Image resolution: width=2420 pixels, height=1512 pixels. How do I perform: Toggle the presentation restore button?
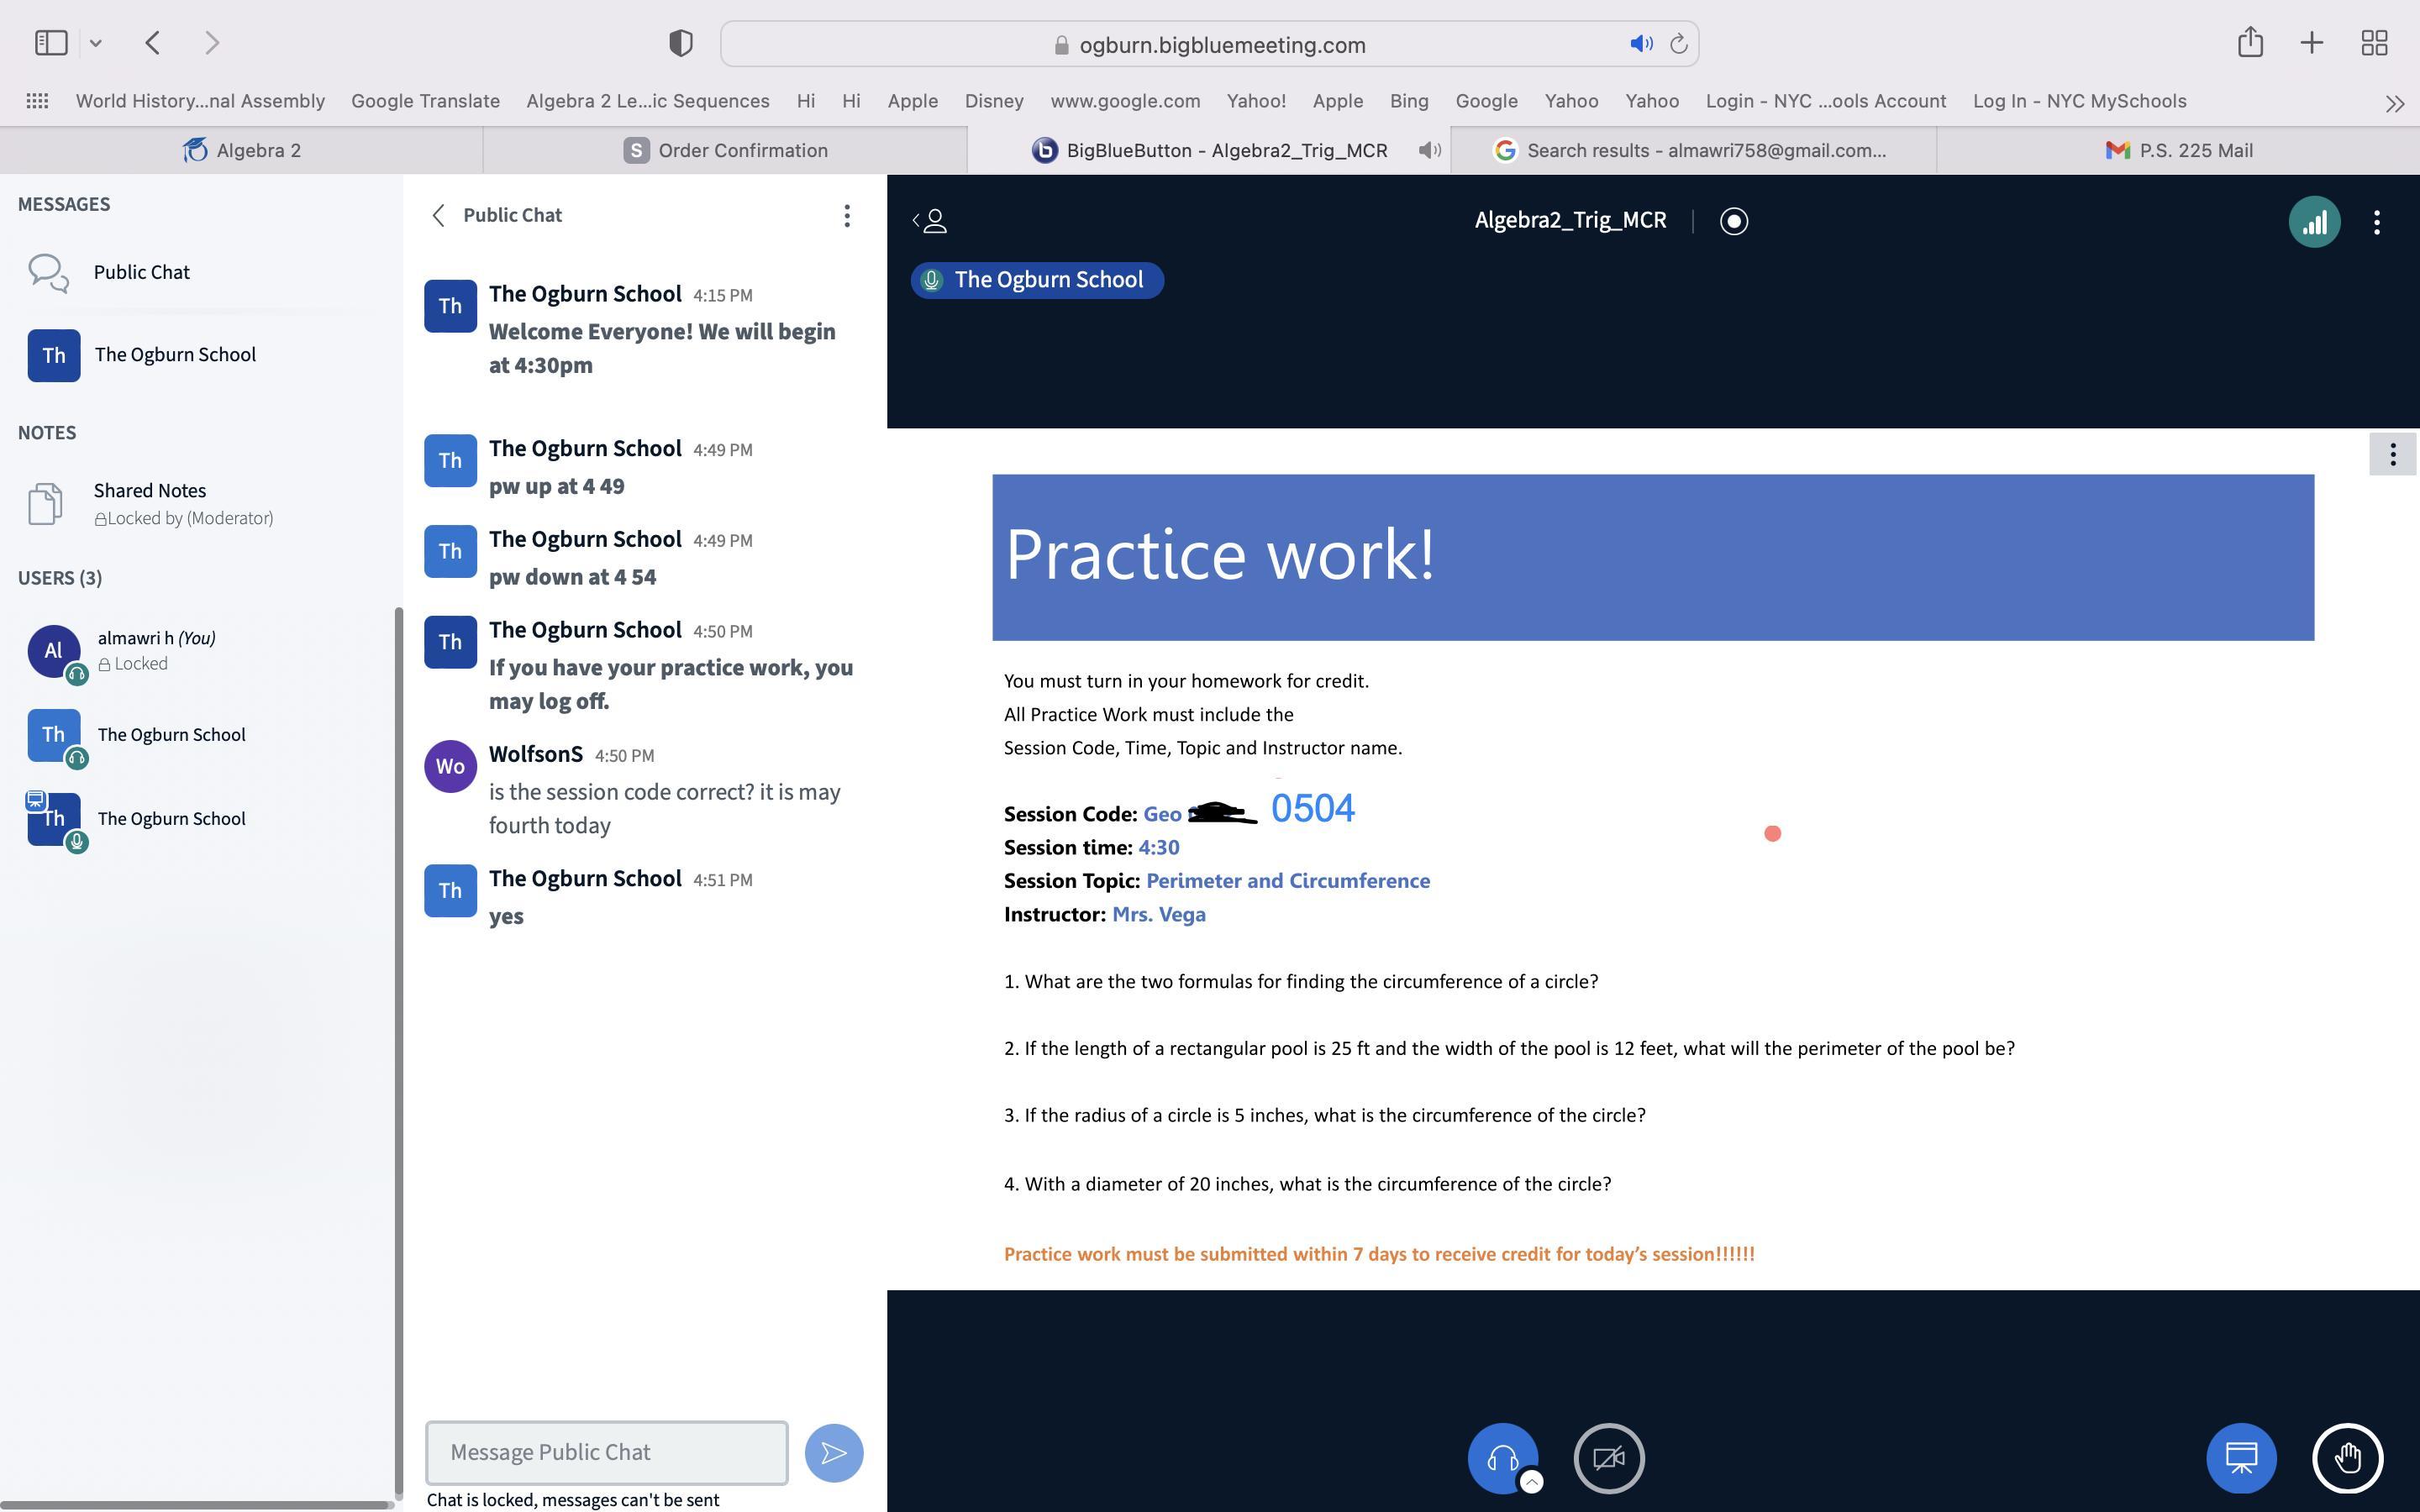pyautogui.click(x=2240, y=1457)
